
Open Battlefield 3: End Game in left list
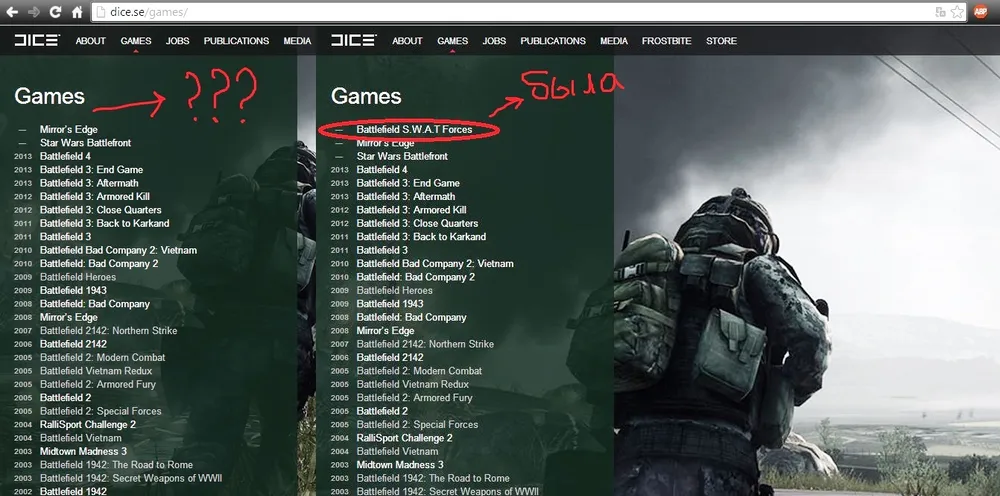point(91,170)
